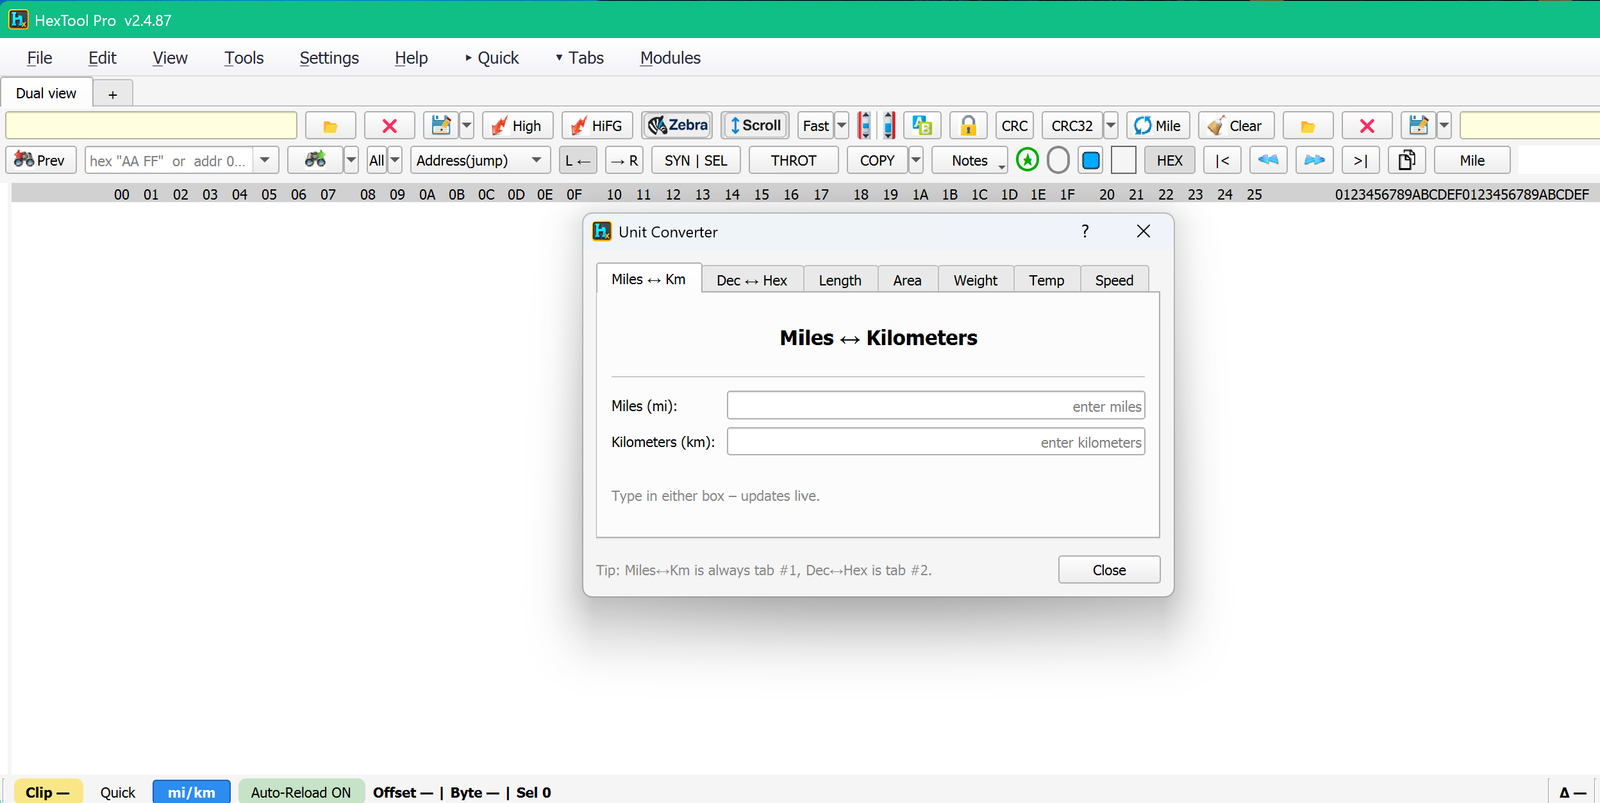
Task: Jump to first difference with the |< button
Action: [x=1222, y=160]
